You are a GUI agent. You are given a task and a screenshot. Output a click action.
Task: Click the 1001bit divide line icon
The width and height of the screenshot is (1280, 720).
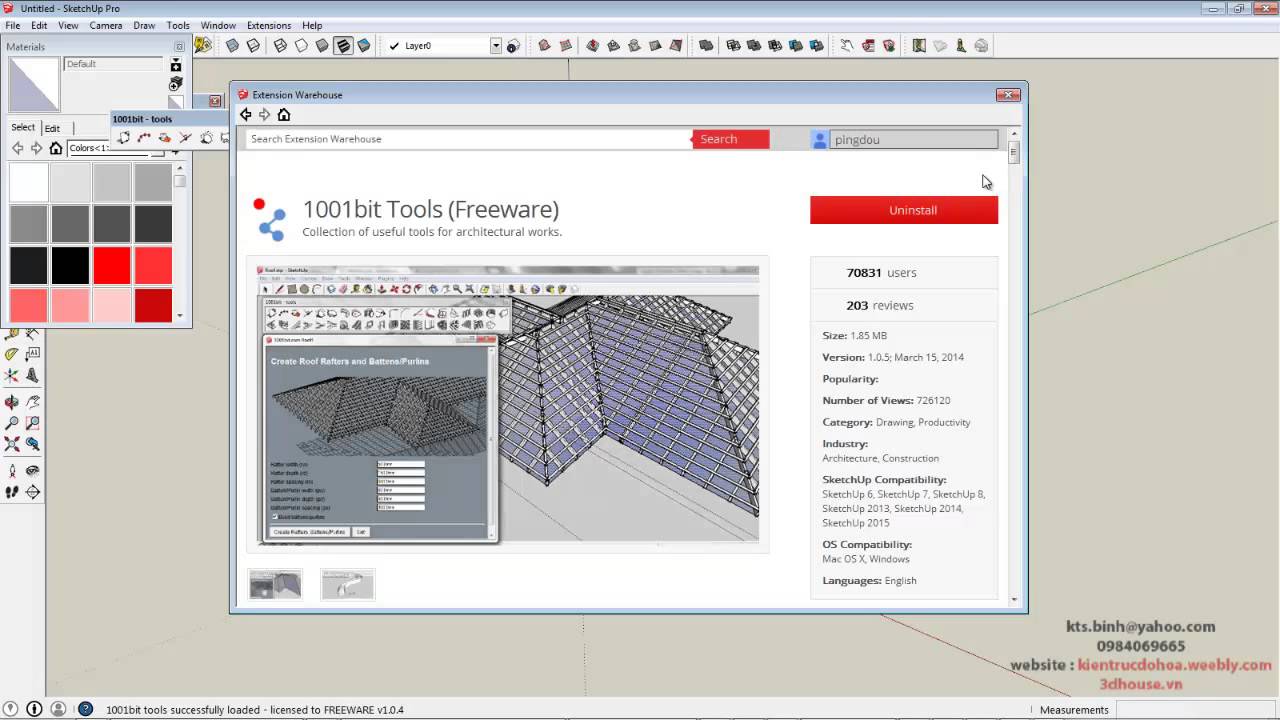(144, 138)
